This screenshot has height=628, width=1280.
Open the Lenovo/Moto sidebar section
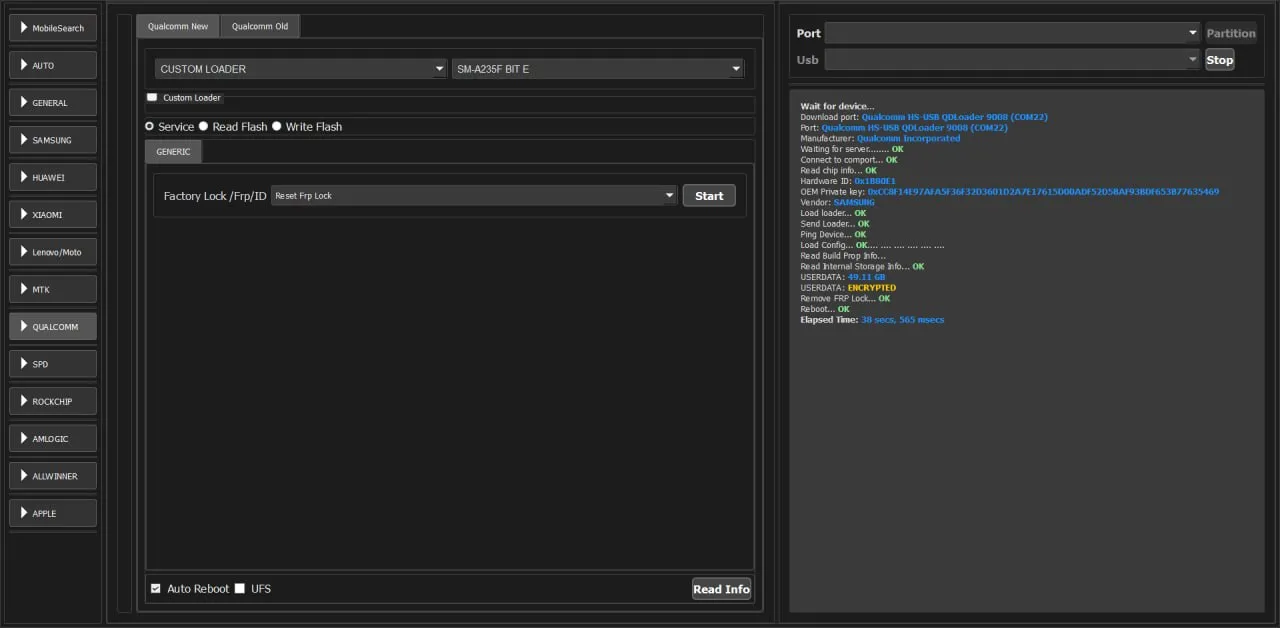53,252
